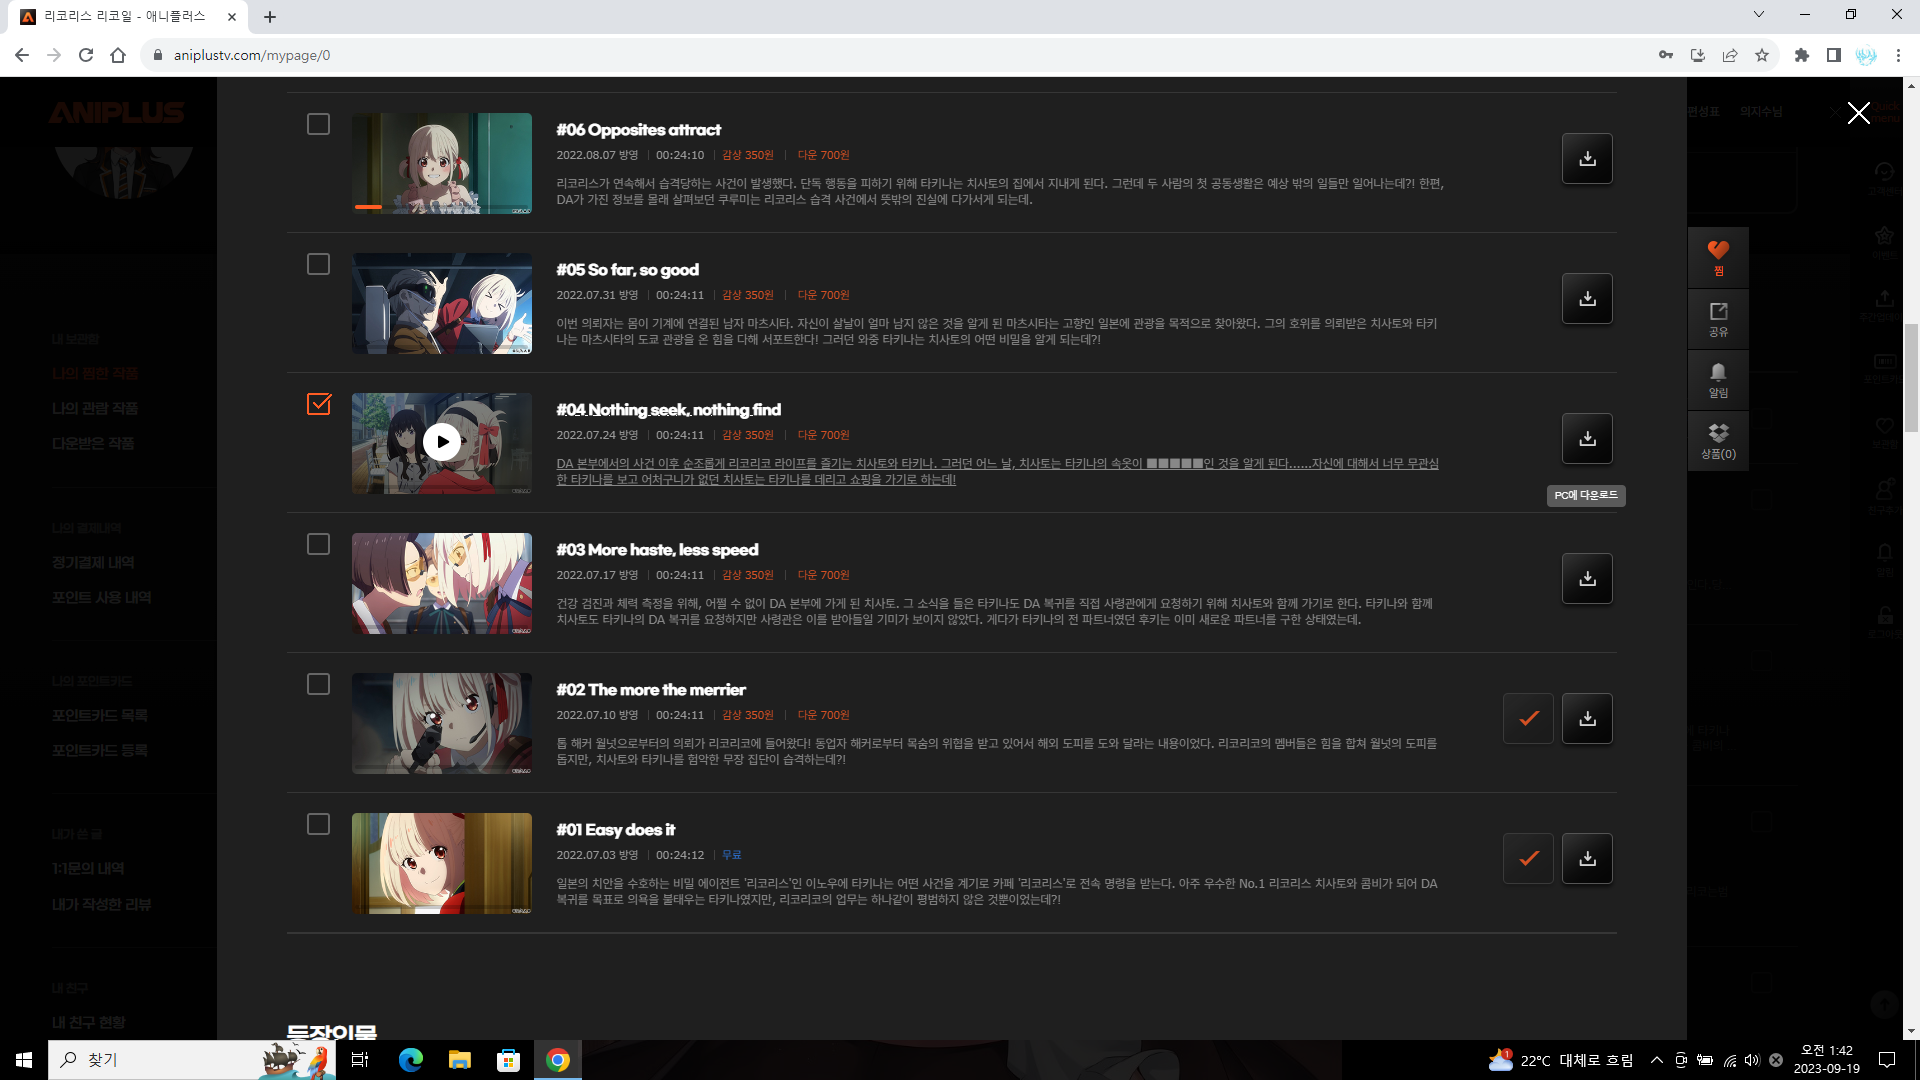Image resolution: width=1920 pixels, height=1080 pixels.
Task: Click the page vertical scrollbar thumb
Action: [x=1911, y=380]
